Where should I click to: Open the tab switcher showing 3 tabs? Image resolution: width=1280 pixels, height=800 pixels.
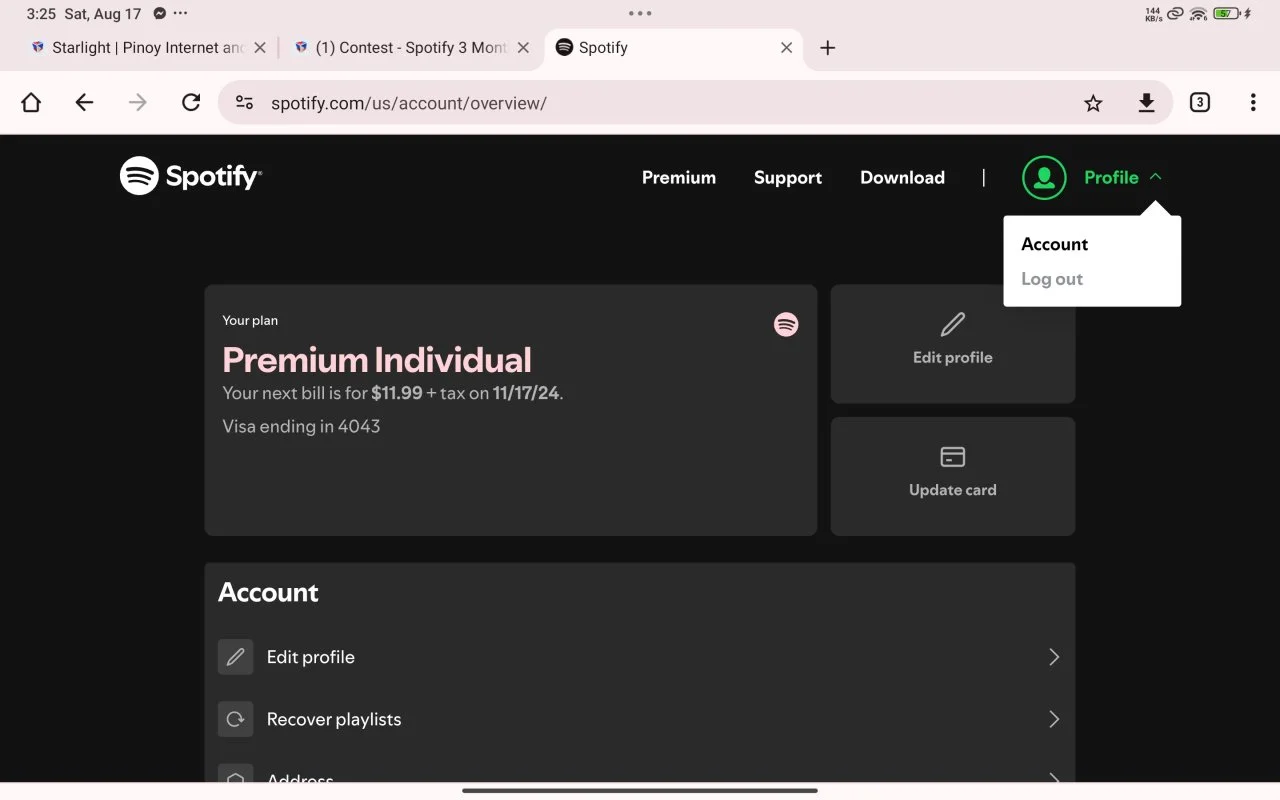coord(1200,102)
